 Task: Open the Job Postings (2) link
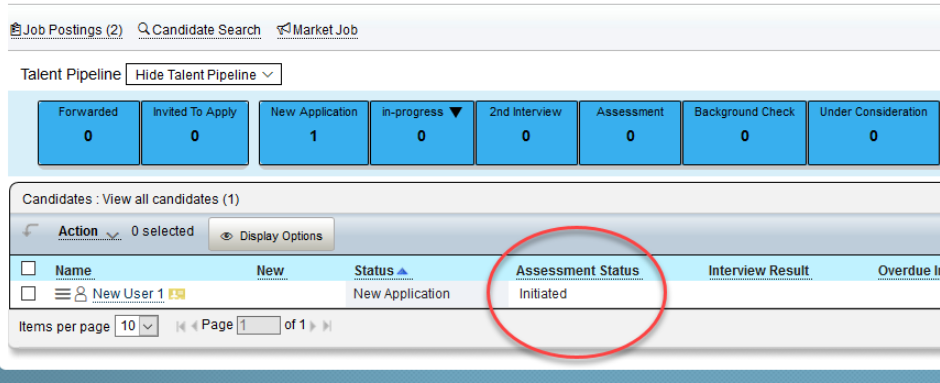[67, 30]
